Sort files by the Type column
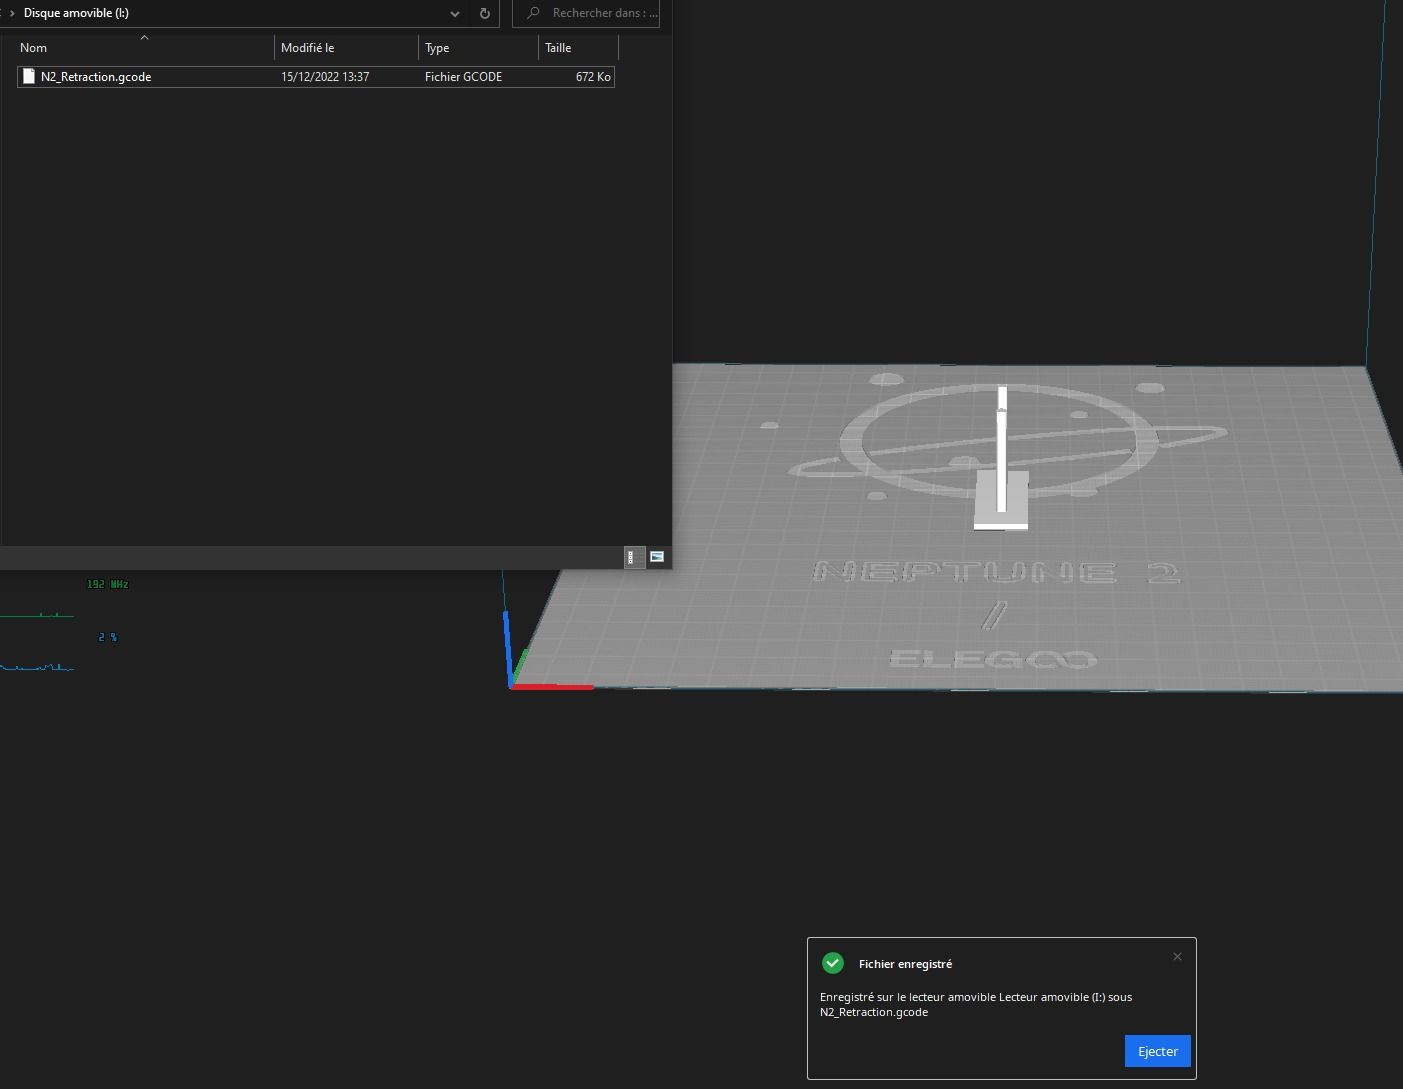The image size is (1403, 1089). click(x=478, y=48)
